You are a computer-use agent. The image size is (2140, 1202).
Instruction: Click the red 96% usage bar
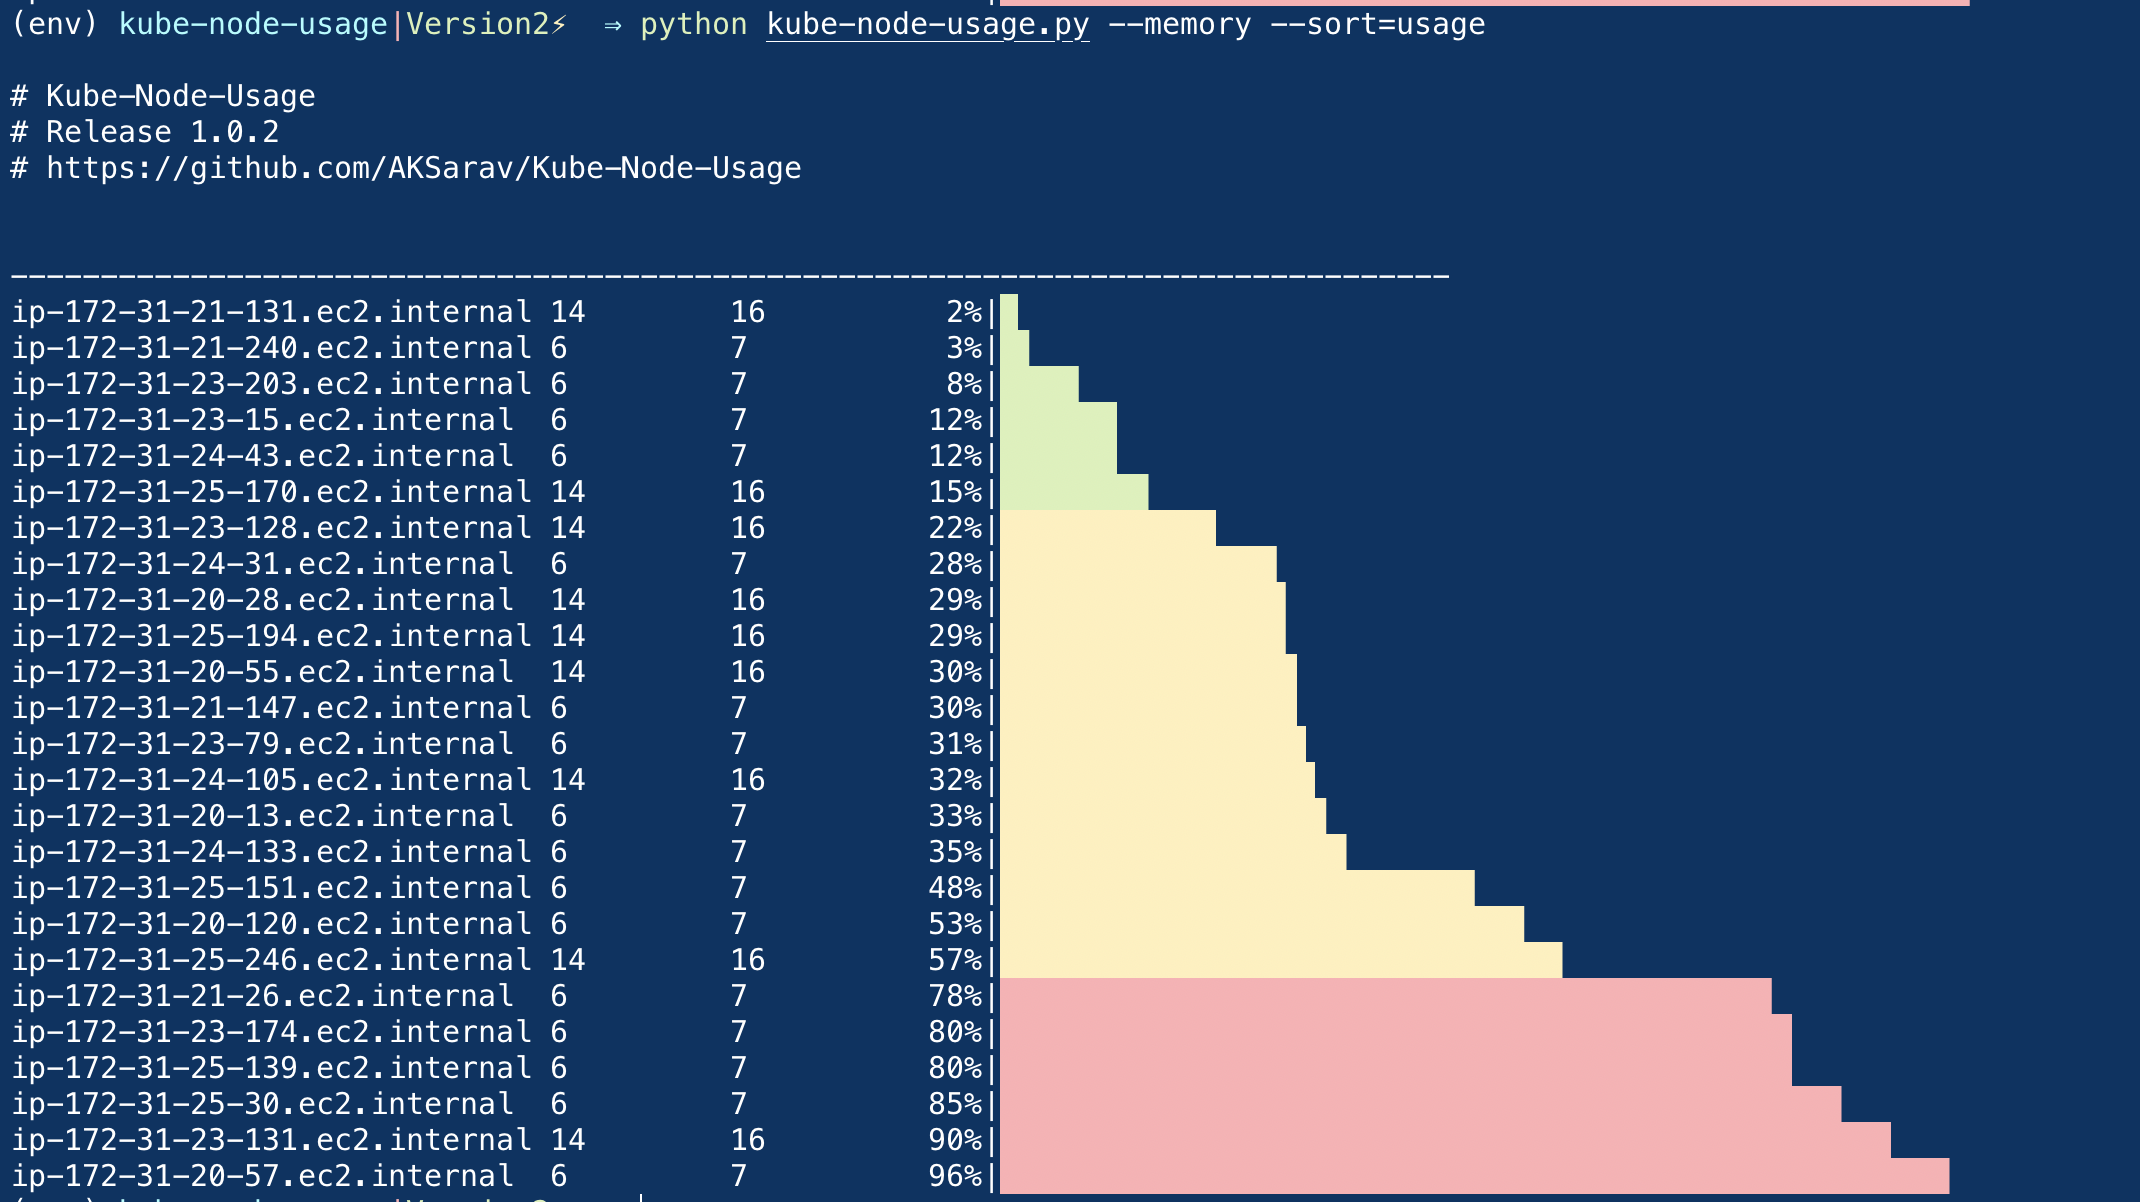click(1473, 1176)
